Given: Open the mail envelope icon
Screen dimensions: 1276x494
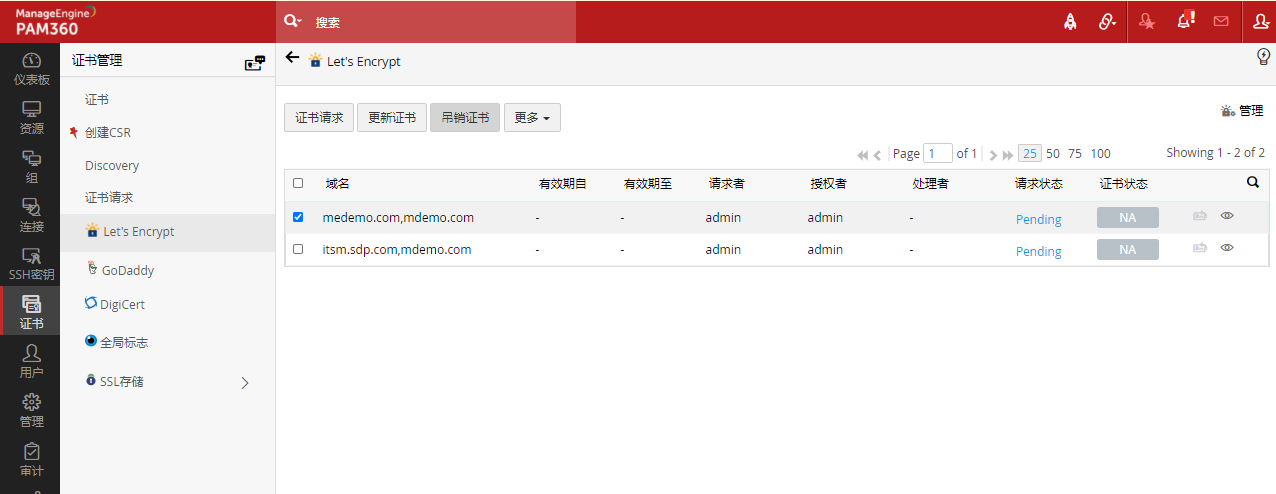Looking at the screenshot, I should [x=1221, y=21].
